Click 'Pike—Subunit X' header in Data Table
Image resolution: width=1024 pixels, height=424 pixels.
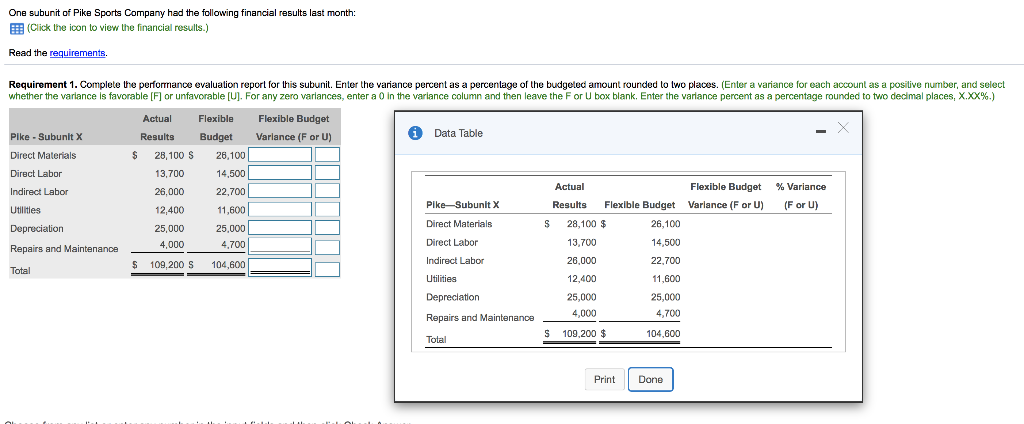click(462, 205)
